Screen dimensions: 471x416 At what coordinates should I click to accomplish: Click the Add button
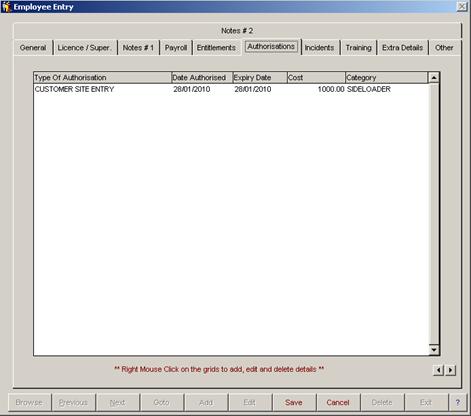coord(206,402)
